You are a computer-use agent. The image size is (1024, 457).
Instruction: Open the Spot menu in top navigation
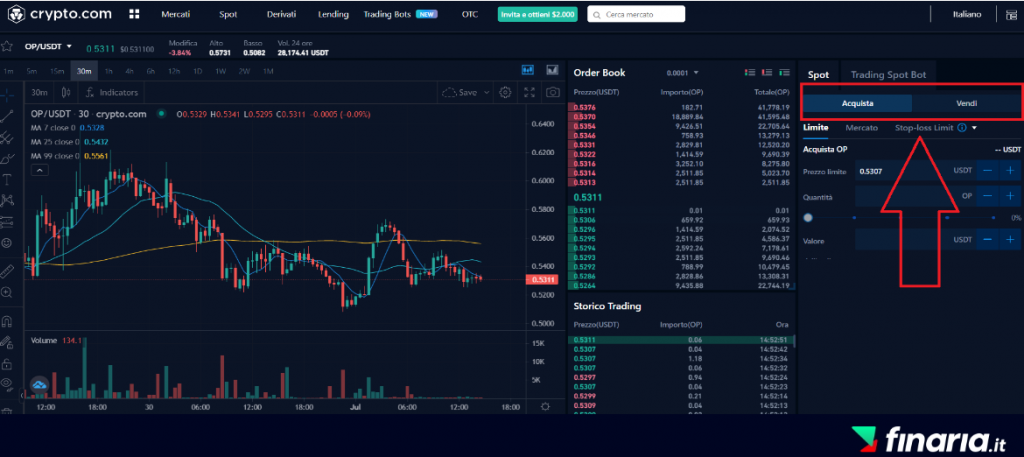228,14
